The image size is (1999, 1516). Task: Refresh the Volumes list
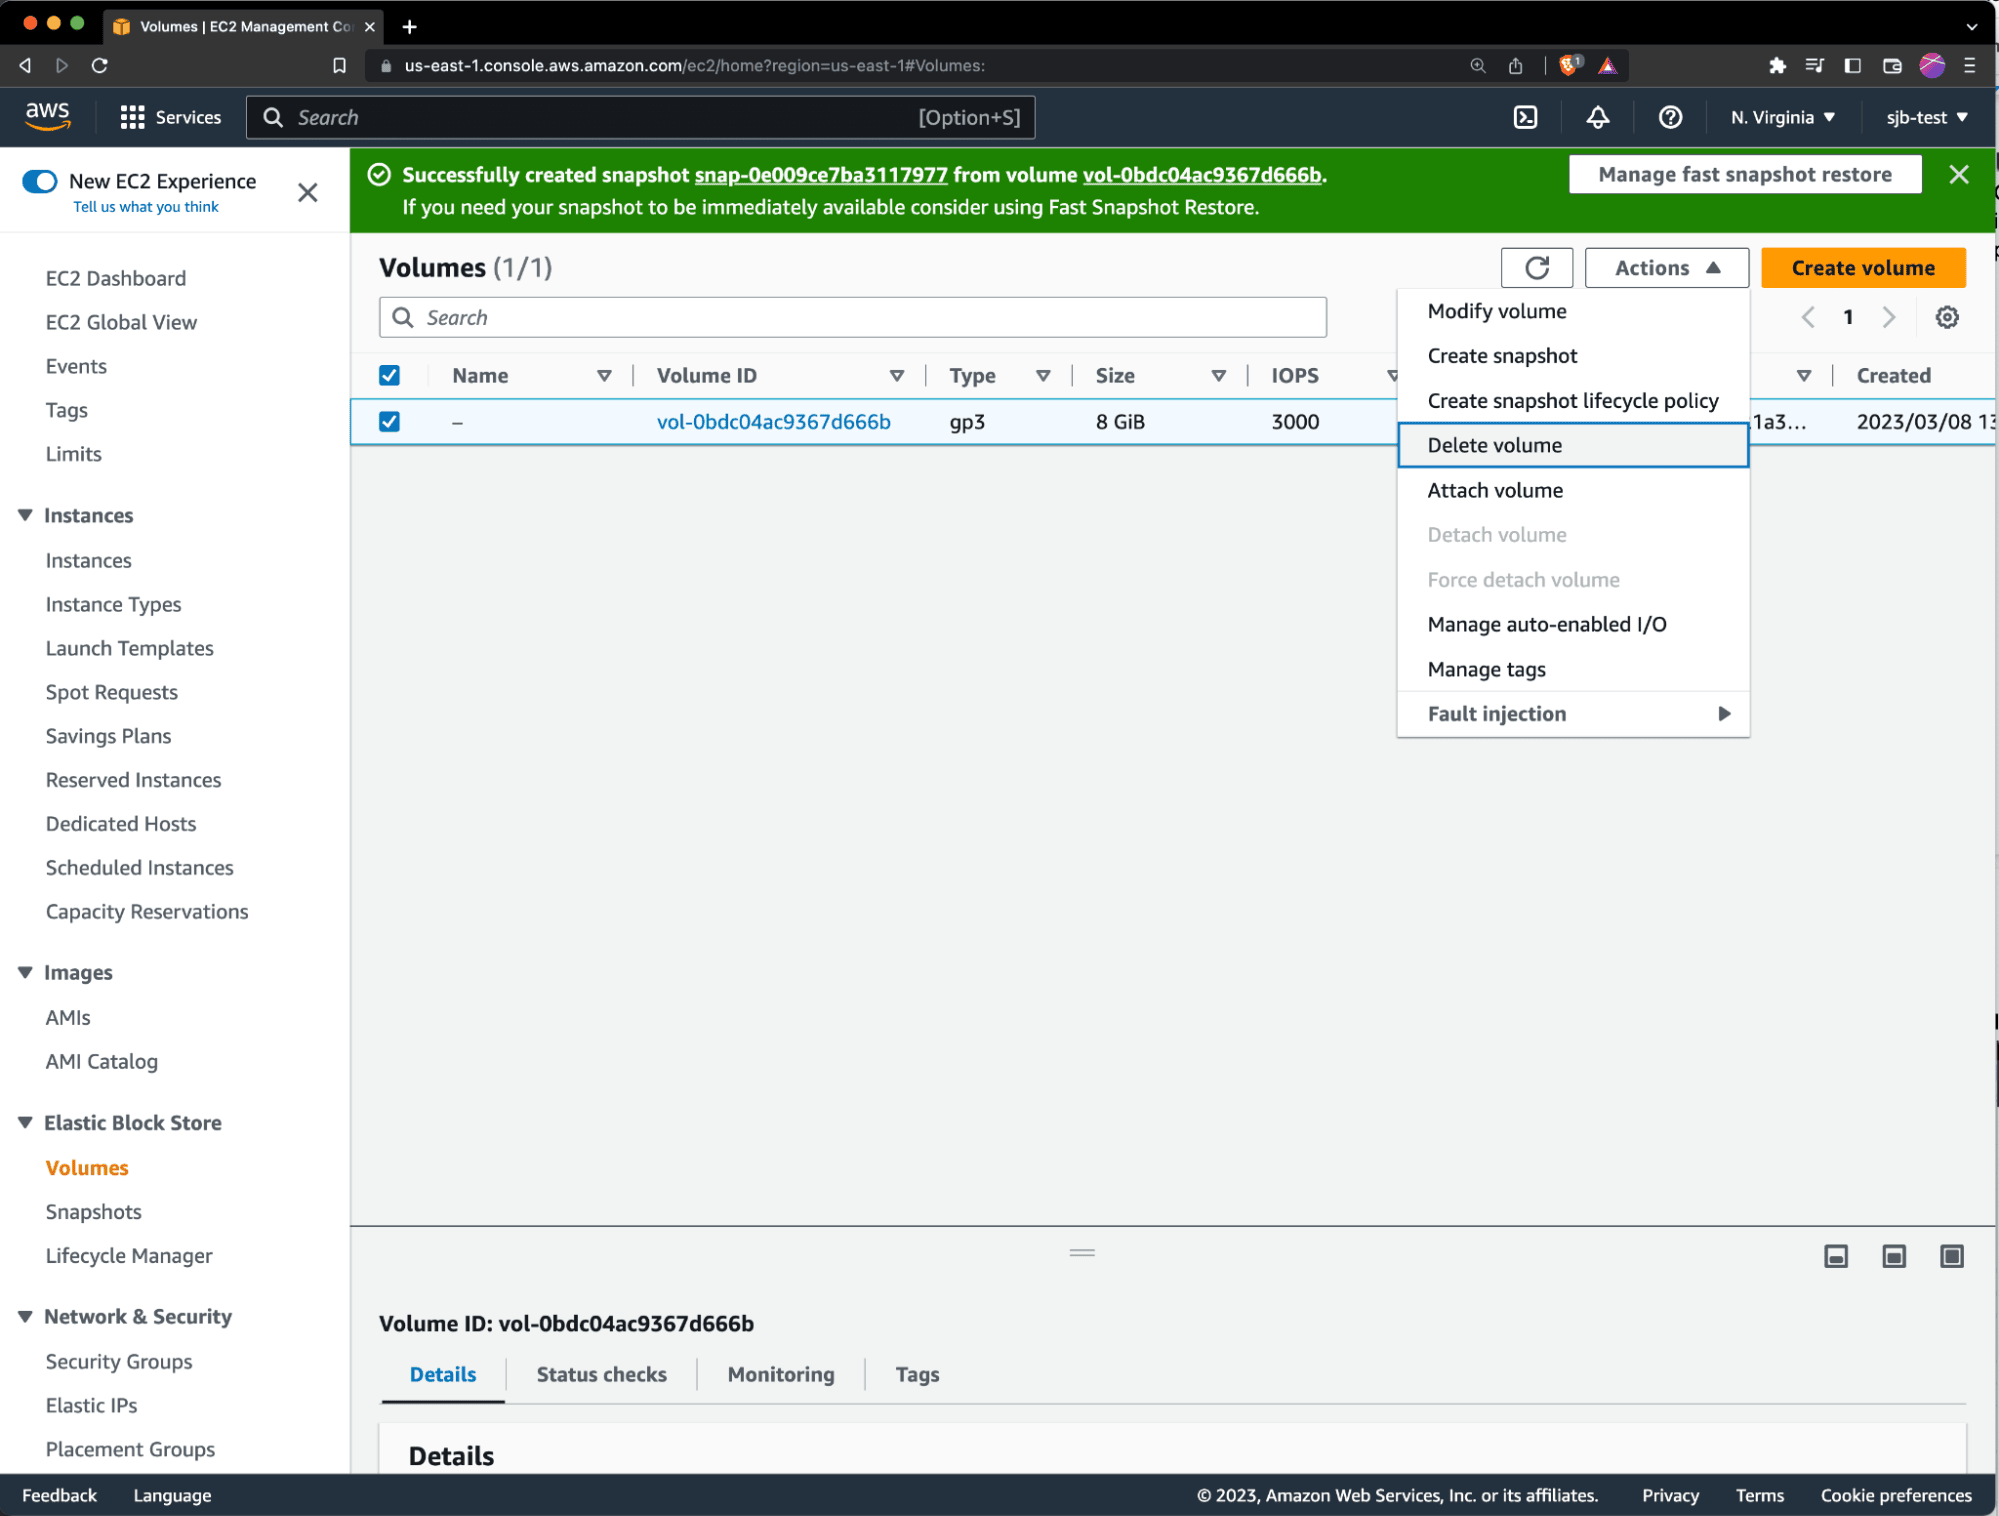(1536, 268)
